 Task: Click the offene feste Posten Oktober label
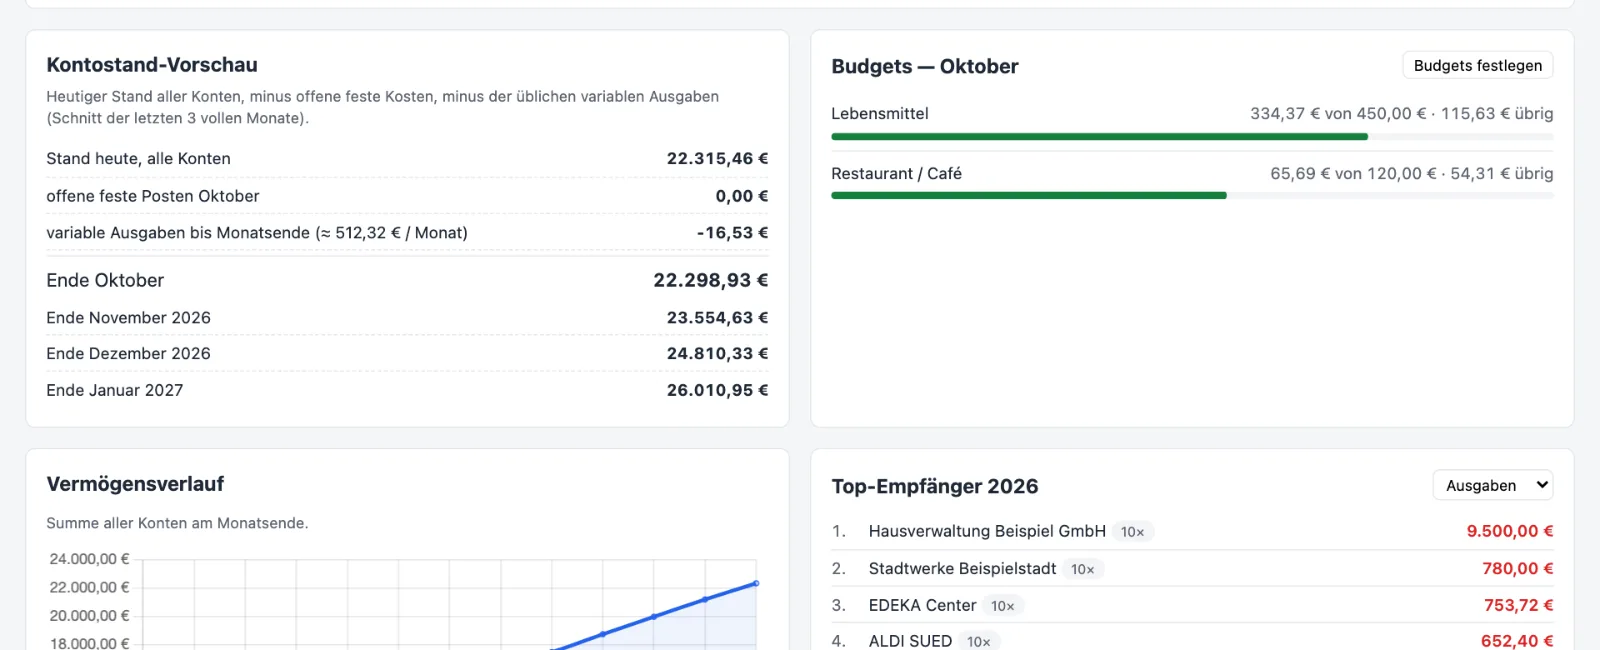click(x=153, y=196)
